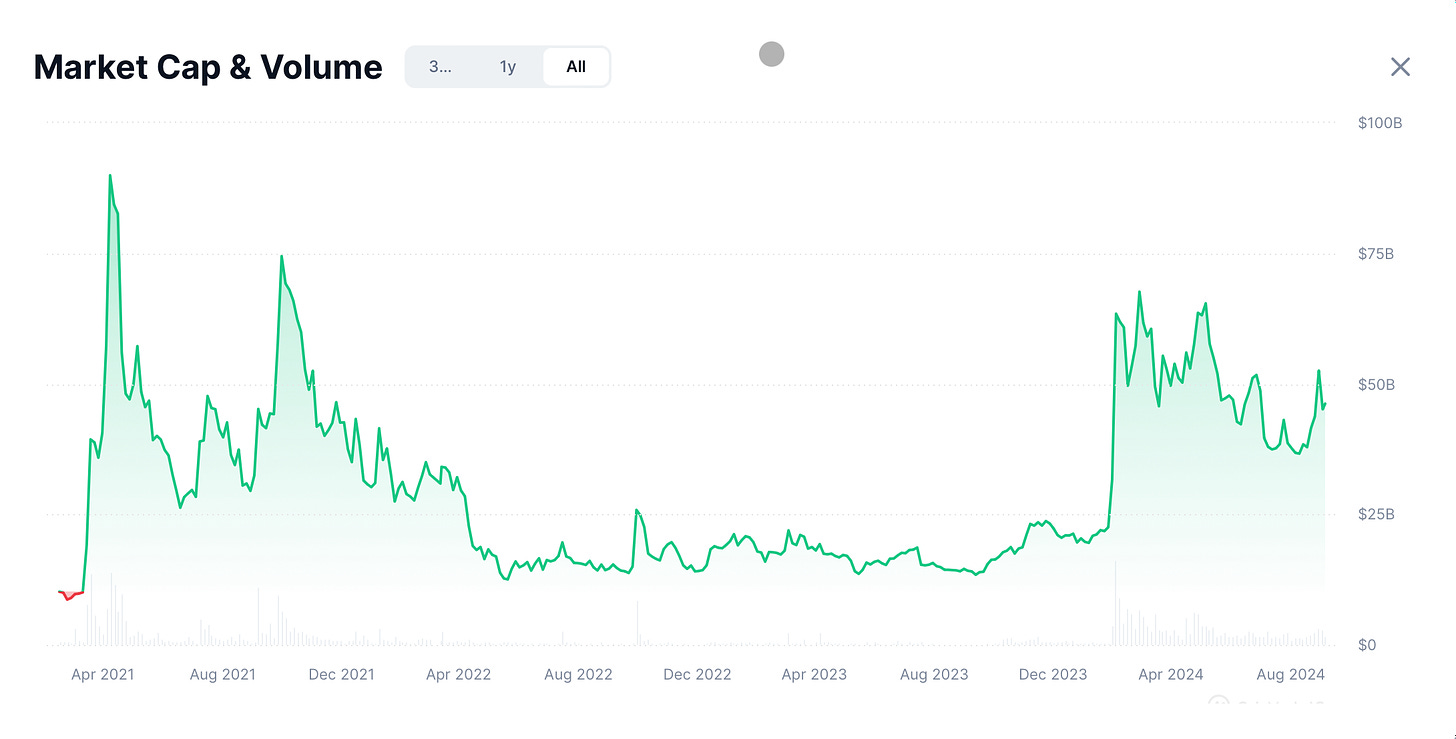Click the Market Cap & Volume heading

(208, 67)
